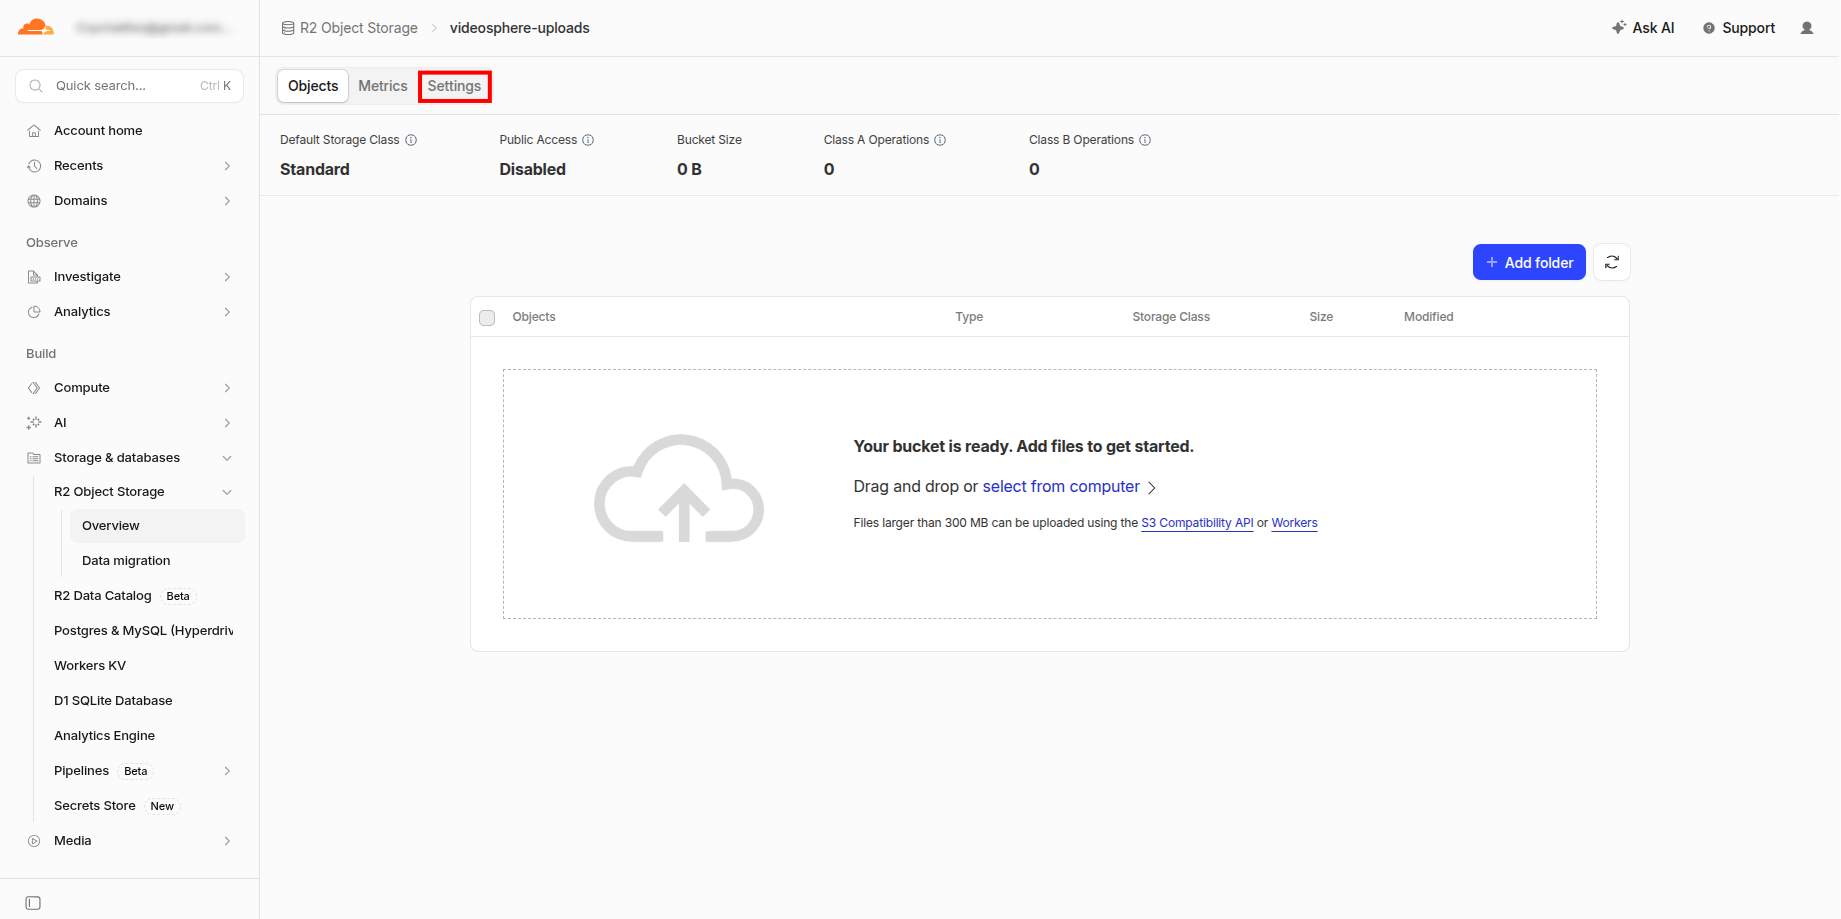Tick the select-all objects checkbox
This screenshot has width=1841, height=919.
click(487, 318)
